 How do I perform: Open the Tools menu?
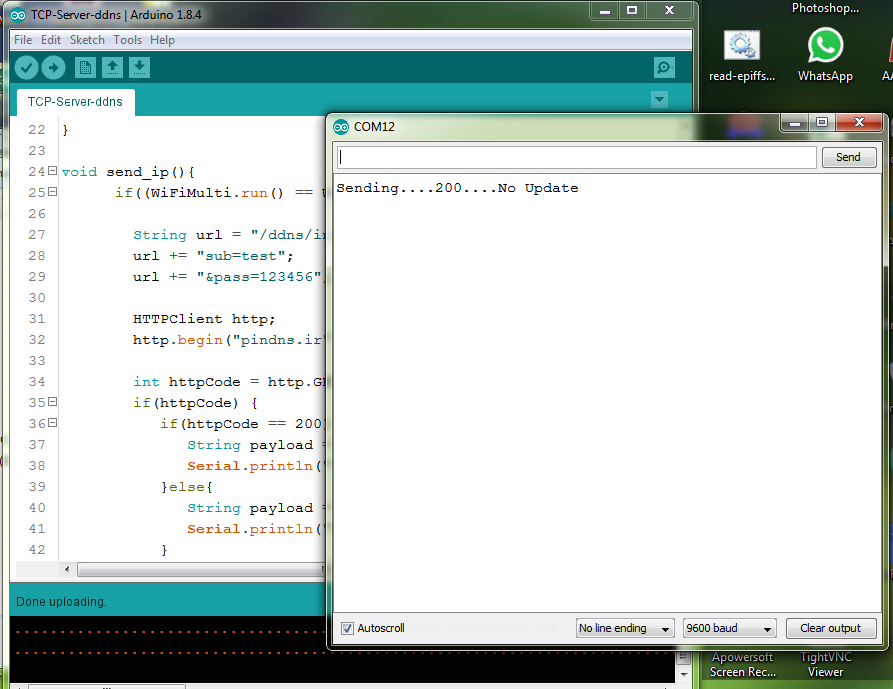[127, 40]
